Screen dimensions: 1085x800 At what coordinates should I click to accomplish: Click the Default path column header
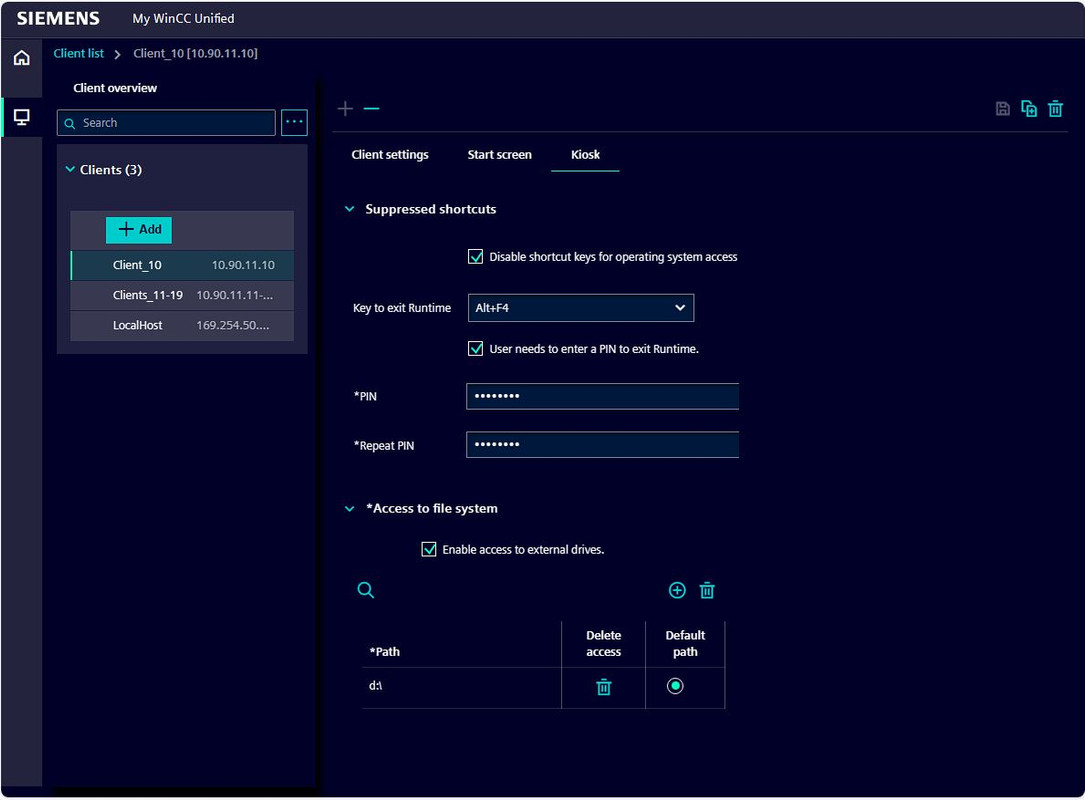coord(685,644)
